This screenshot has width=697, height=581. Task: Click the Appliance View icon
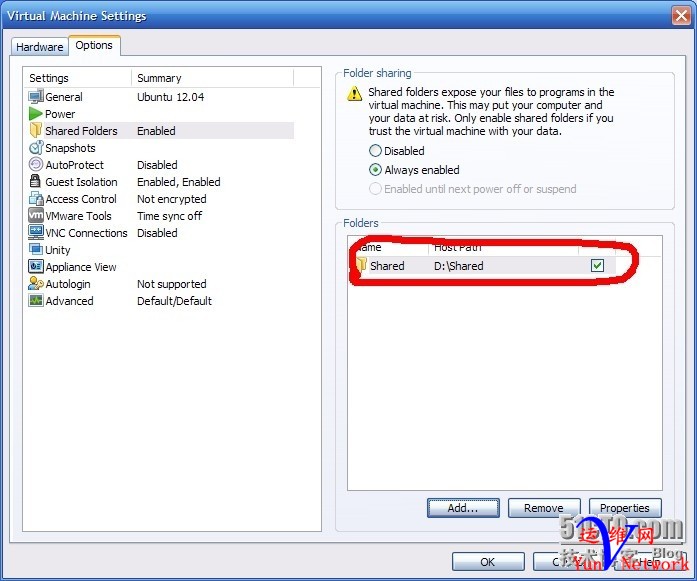(x=36, y=266)
